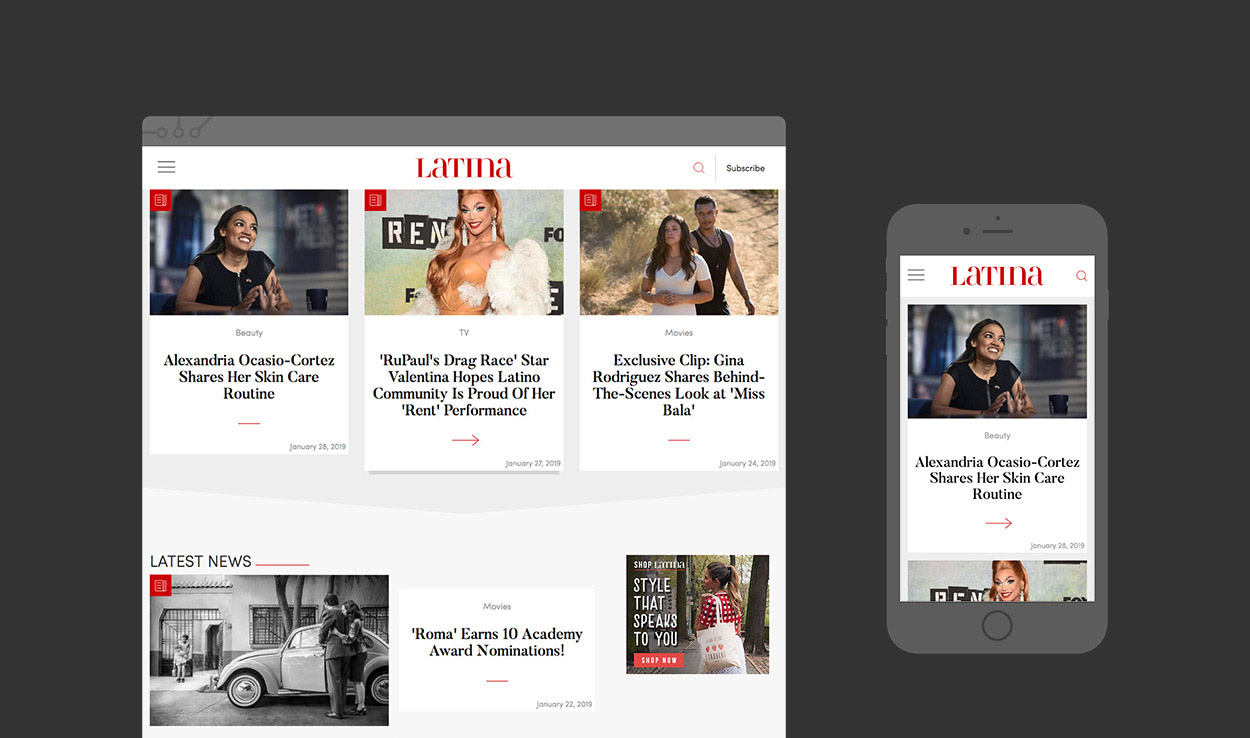Screen dimensions: 1250x738
Task: Click red article badge on Gina Rodriguez card
Action: pos(590,200)
